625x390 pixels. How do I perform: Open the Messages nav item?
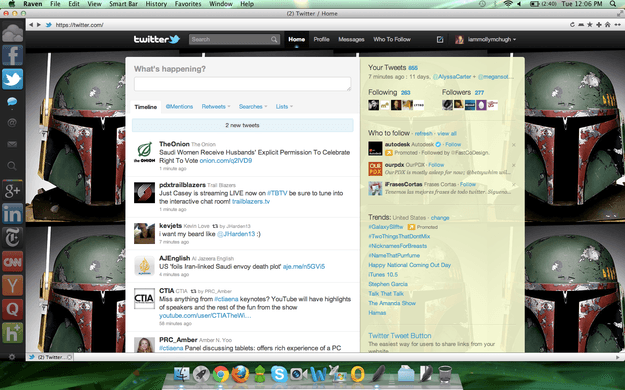(x=351, y=39)
